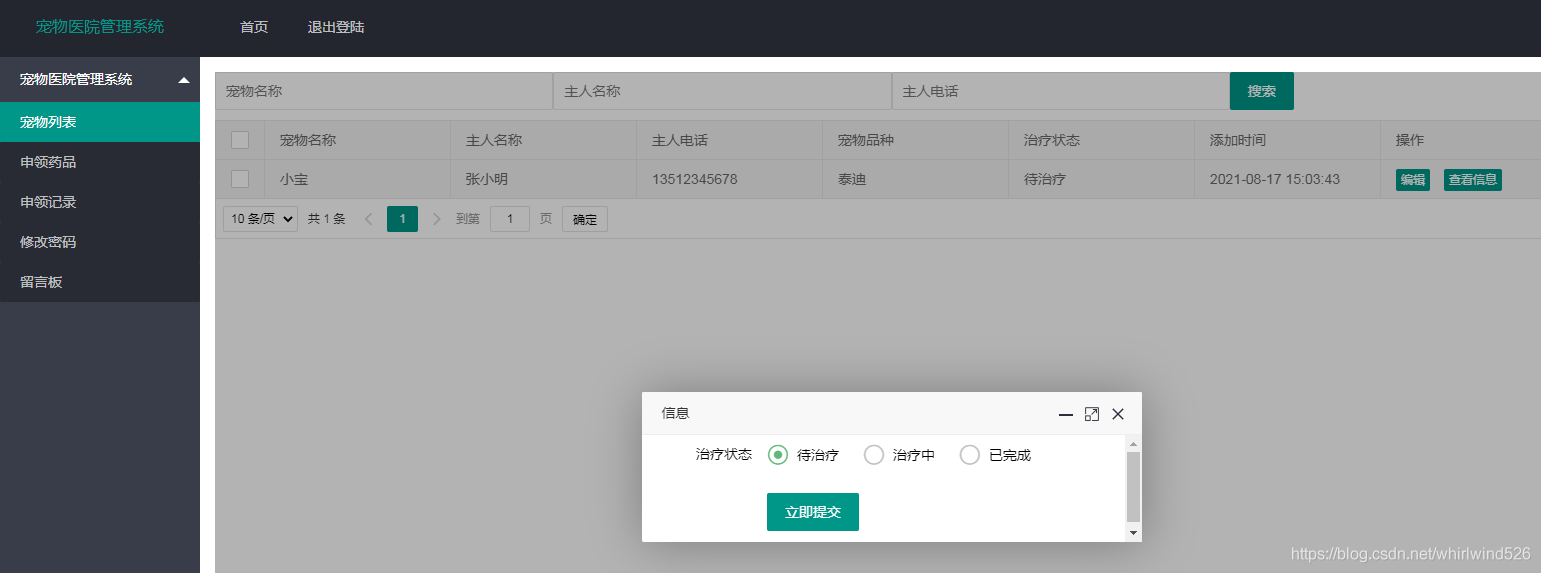The image size is (1541, 573).
Task: Focus the page number jump input
Action: tap(510, 219)
